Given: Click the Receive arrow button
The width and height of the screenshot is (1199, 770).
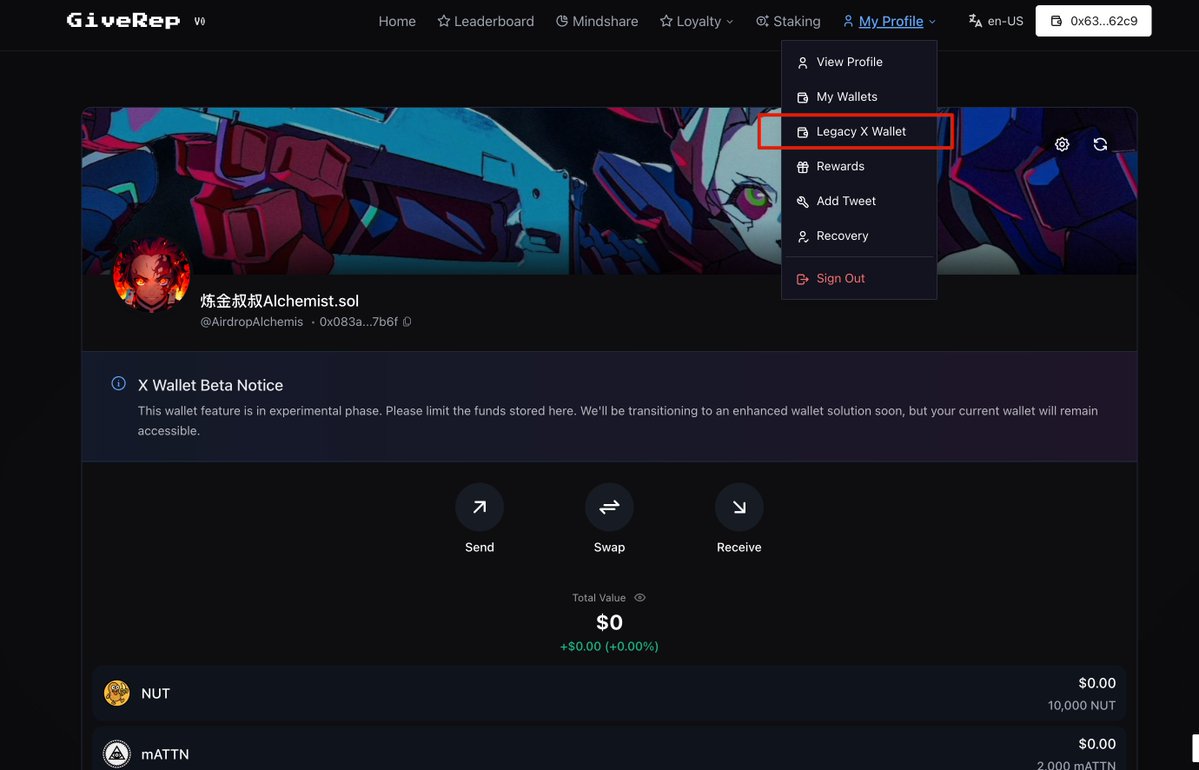Looking at the screenshot, I should point(739,507).
